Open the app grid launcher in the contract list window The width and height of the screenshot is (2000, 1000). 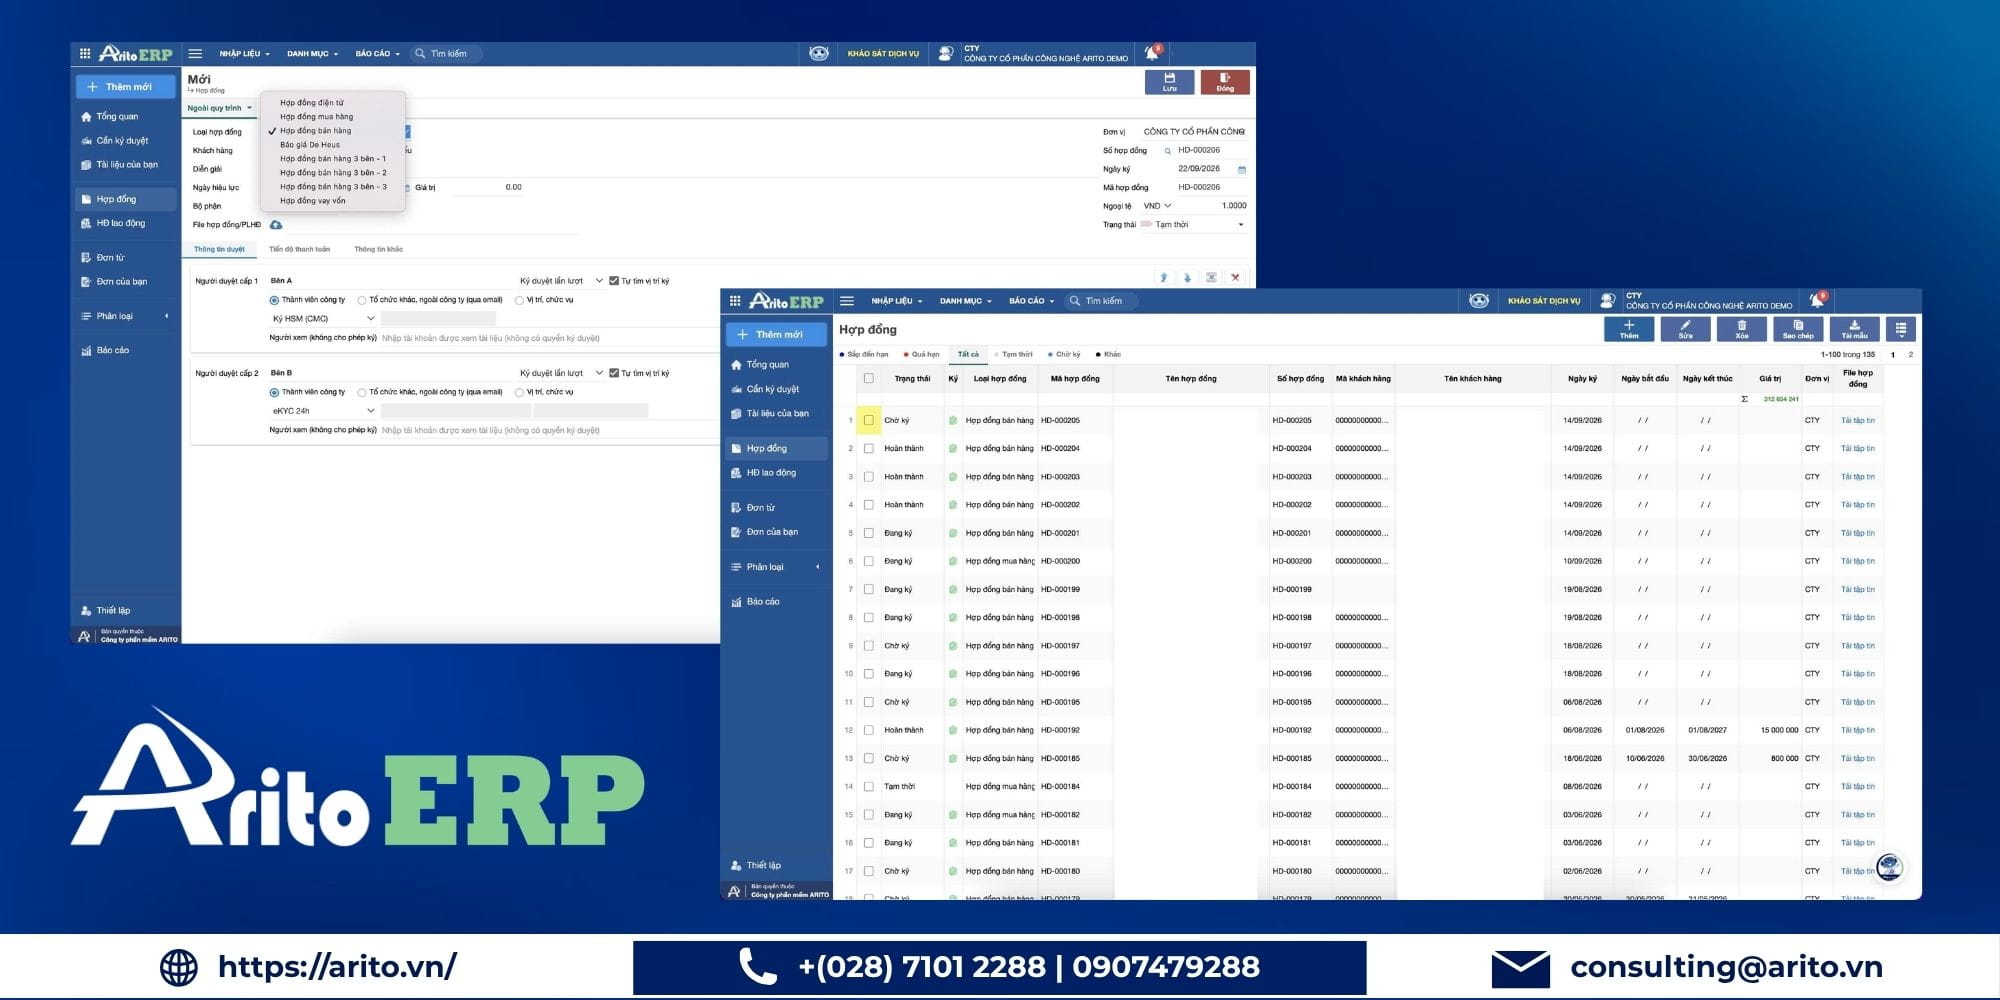(735, 301)
